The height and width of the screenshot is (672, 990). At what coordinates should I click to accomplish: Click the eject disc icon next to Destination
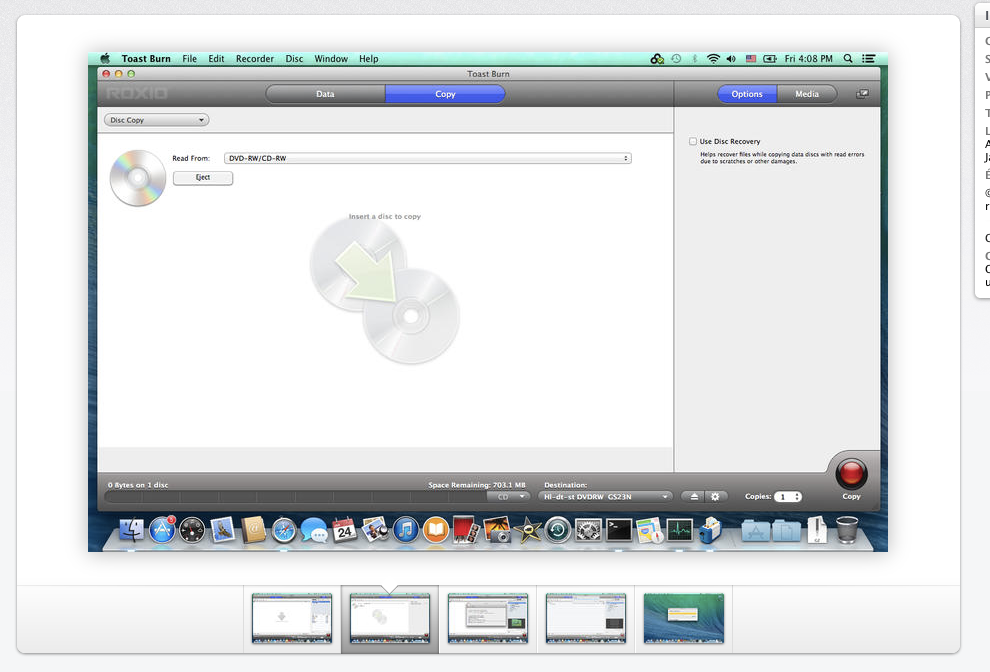pyautogui.click(x=696, y=497)
